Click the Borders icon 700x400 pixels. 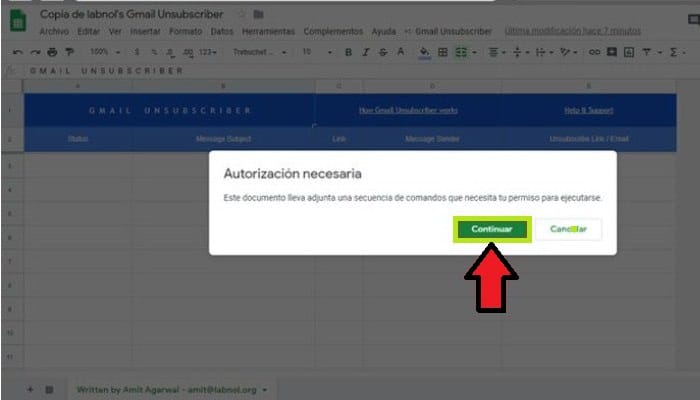click(443, 53)
